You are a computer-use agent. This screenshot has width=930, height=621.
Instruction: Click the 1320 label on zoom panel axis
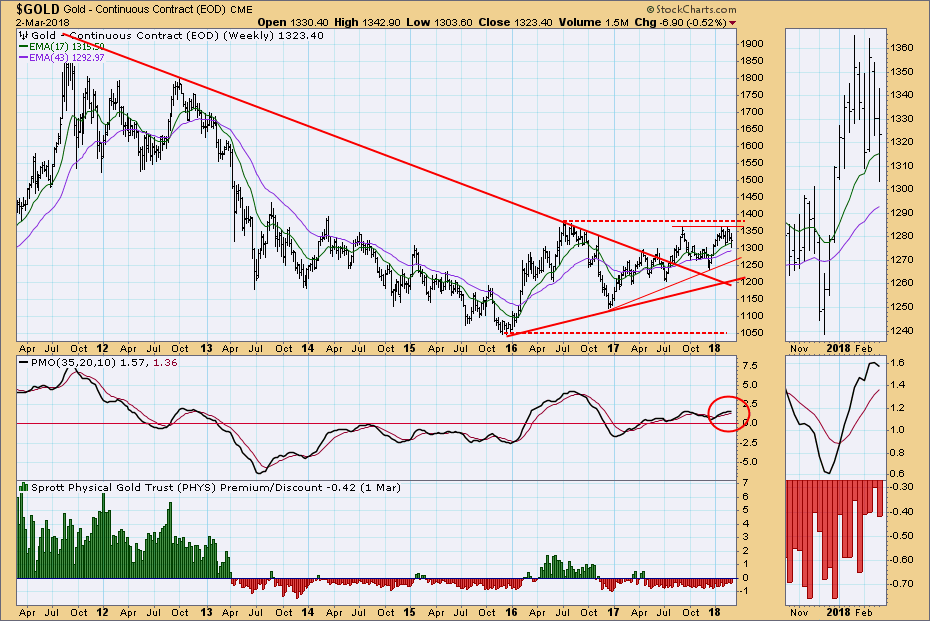coord(902,142)
